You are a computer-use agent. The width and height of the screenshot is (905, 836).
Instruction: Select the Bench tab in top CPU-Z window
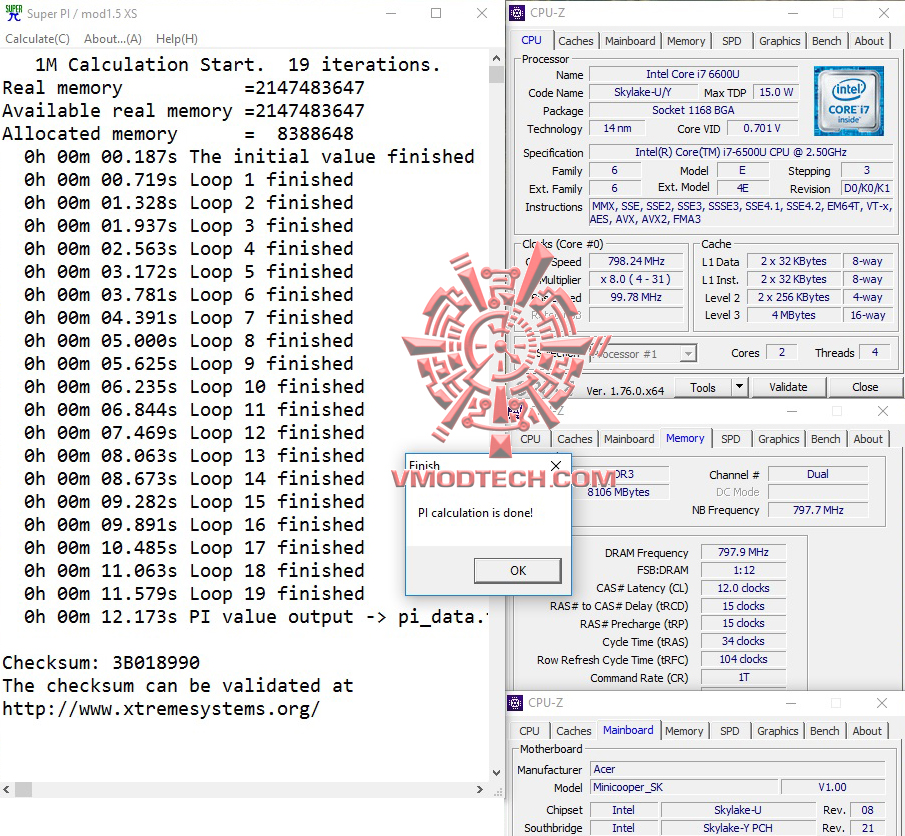pyautogui.click(x=827, y=41)
